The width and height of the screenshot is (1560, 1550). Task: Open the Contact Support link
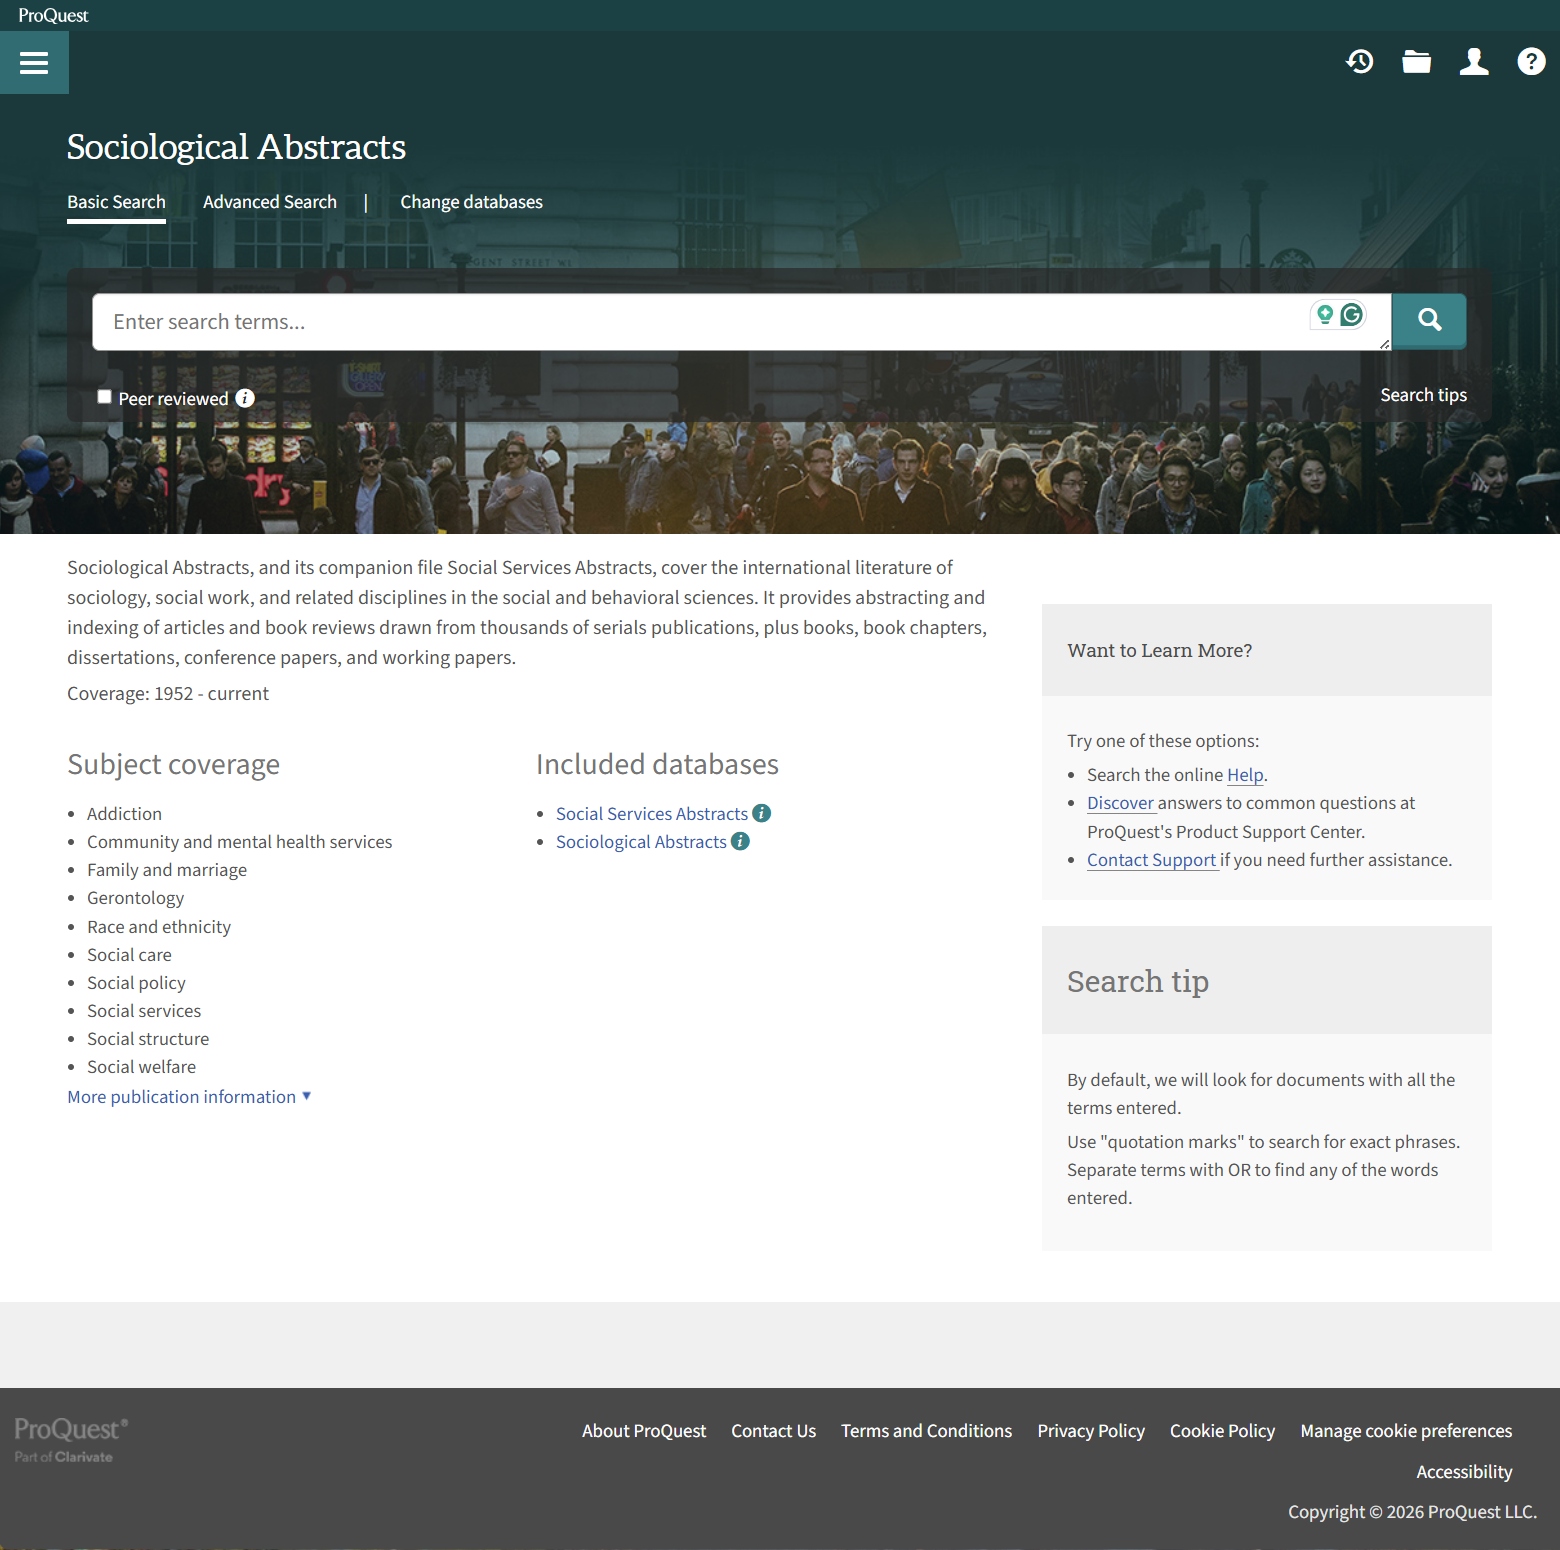point(1152,860)
